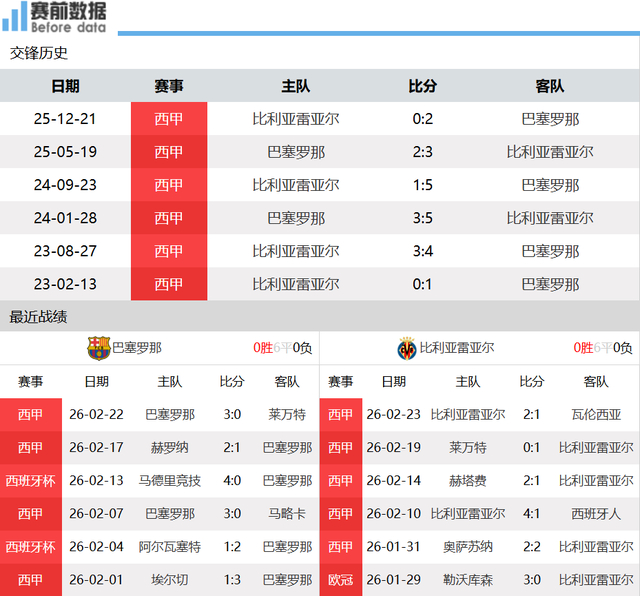Click the blue bar chart logo icon
640x596 pixels.
[x=14, y=16]
